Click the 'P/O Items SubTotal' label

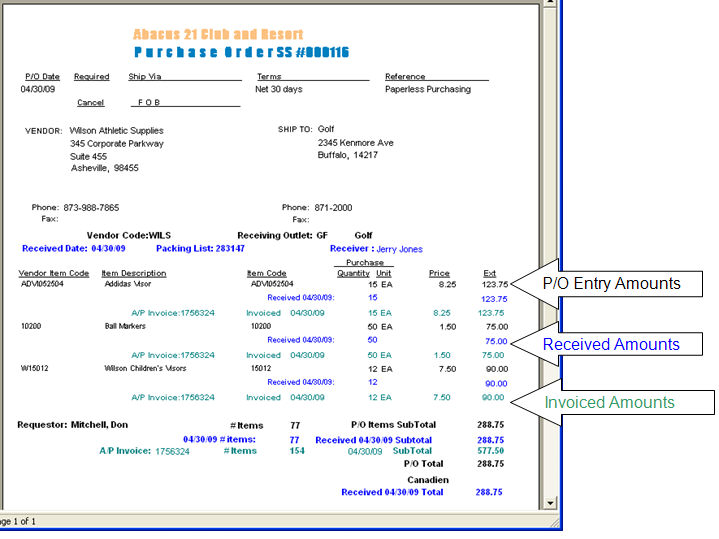pyautogui.click(x=393, y=425)
